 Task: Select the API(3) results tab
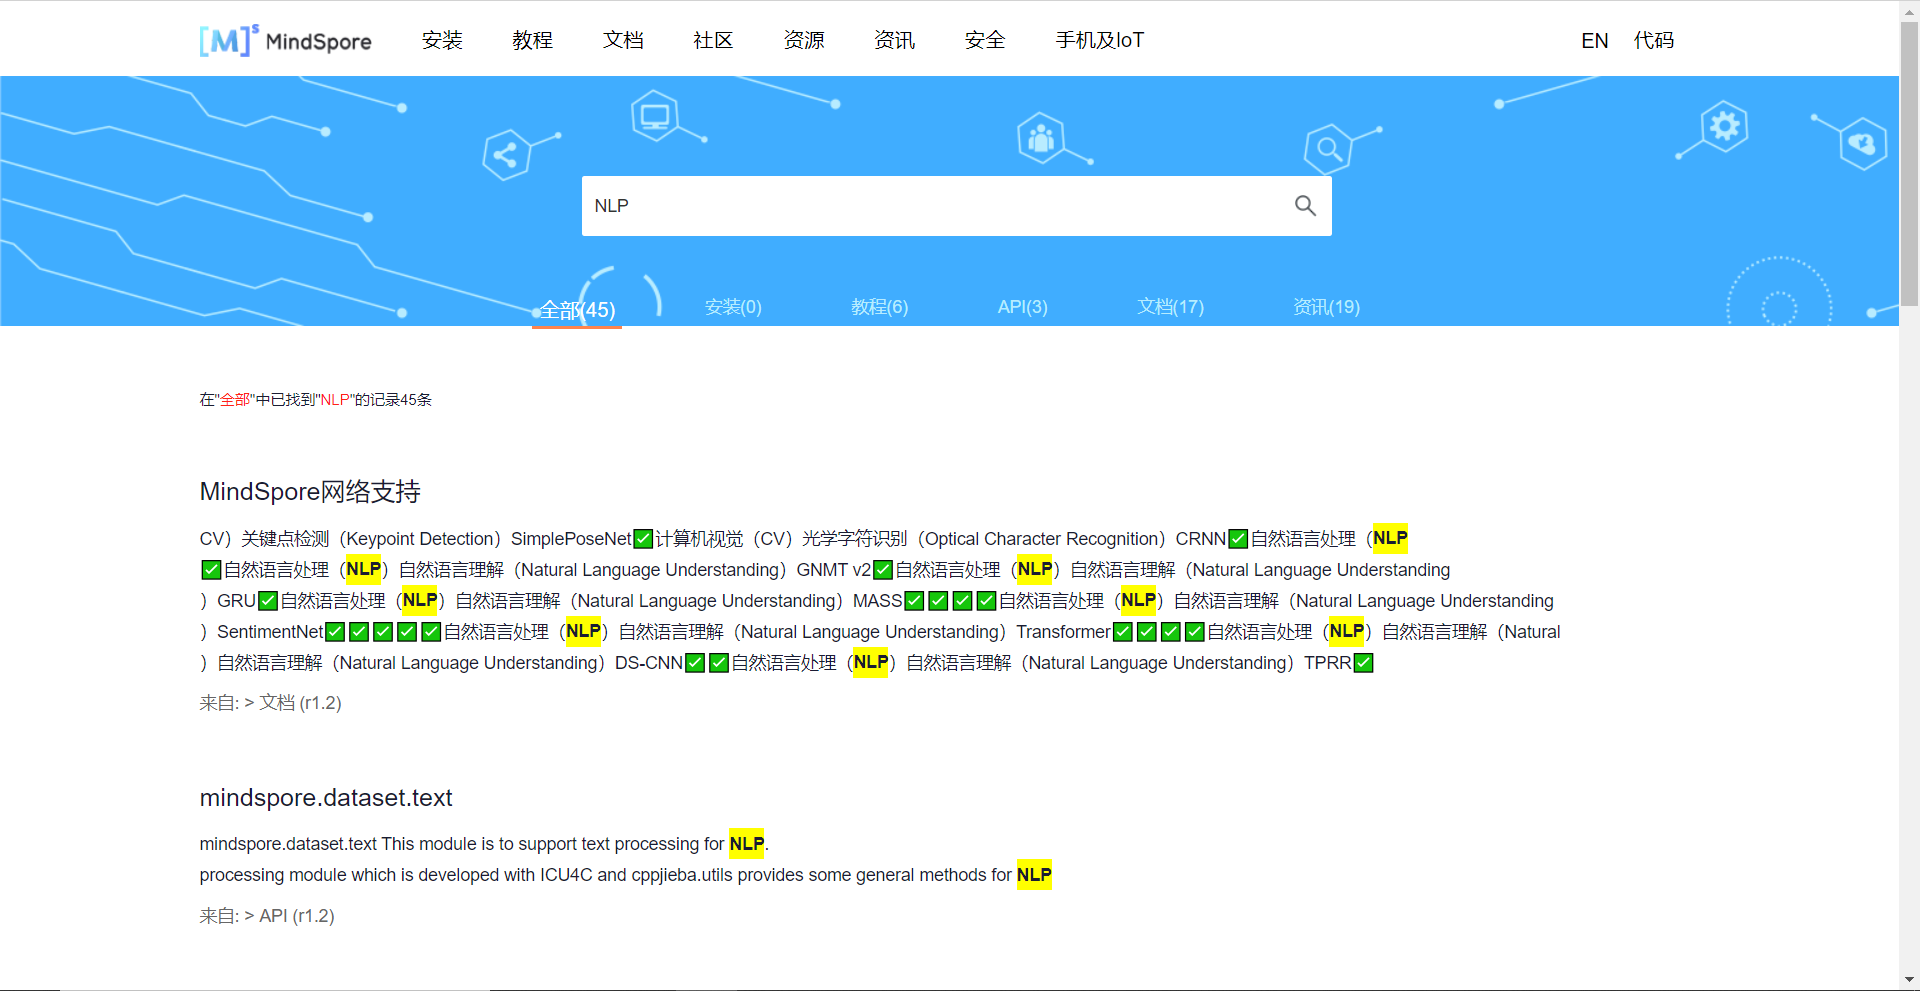point(1023,307)
